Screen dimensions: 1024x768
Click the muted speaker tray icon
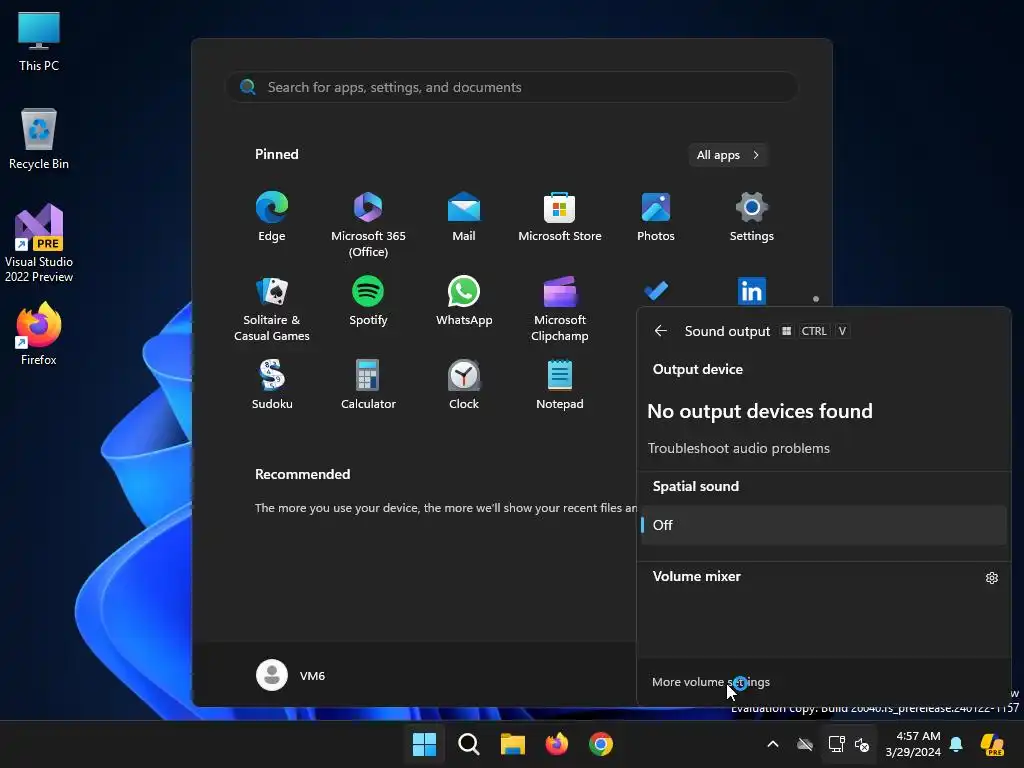click(x=862, y=744)
